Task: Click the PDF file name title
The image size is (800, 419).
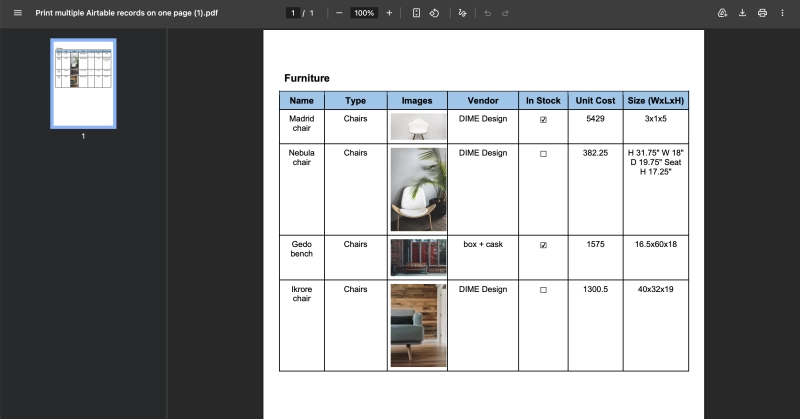Action: click(127, 13)
